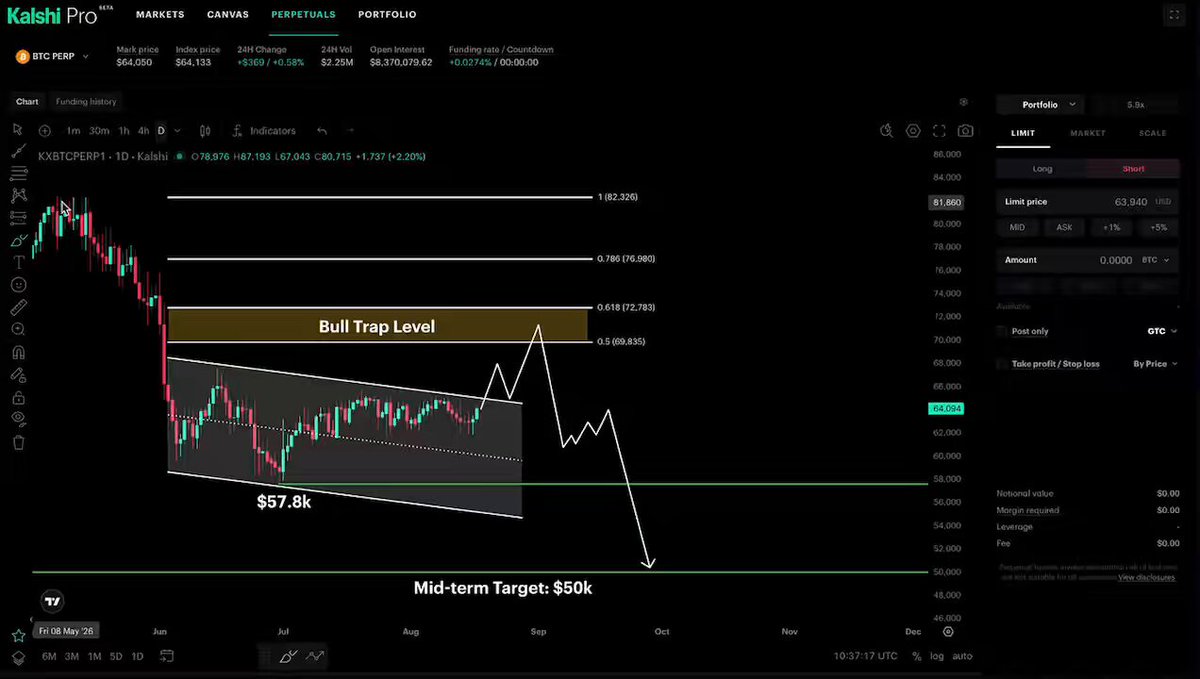Add symbol comparison with plus circle icon
Screen dimensions: 1200x679
(x=45, y=131)
